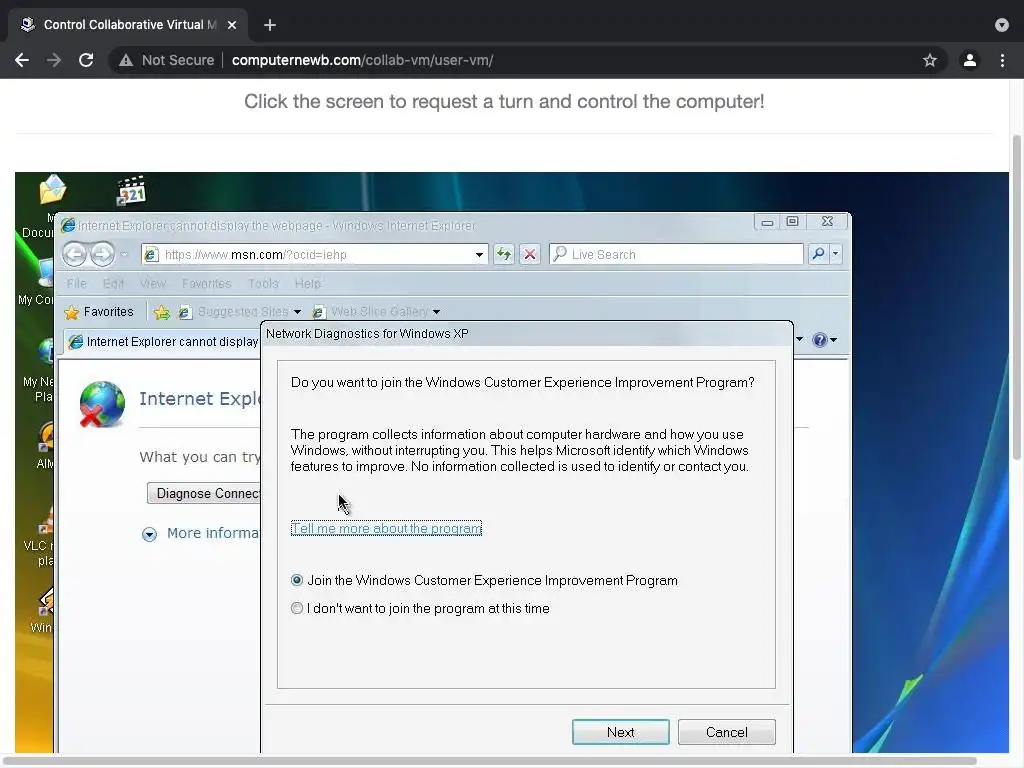Click the Live Search magnifier button

pyautogui.click(x=818, y=254)
